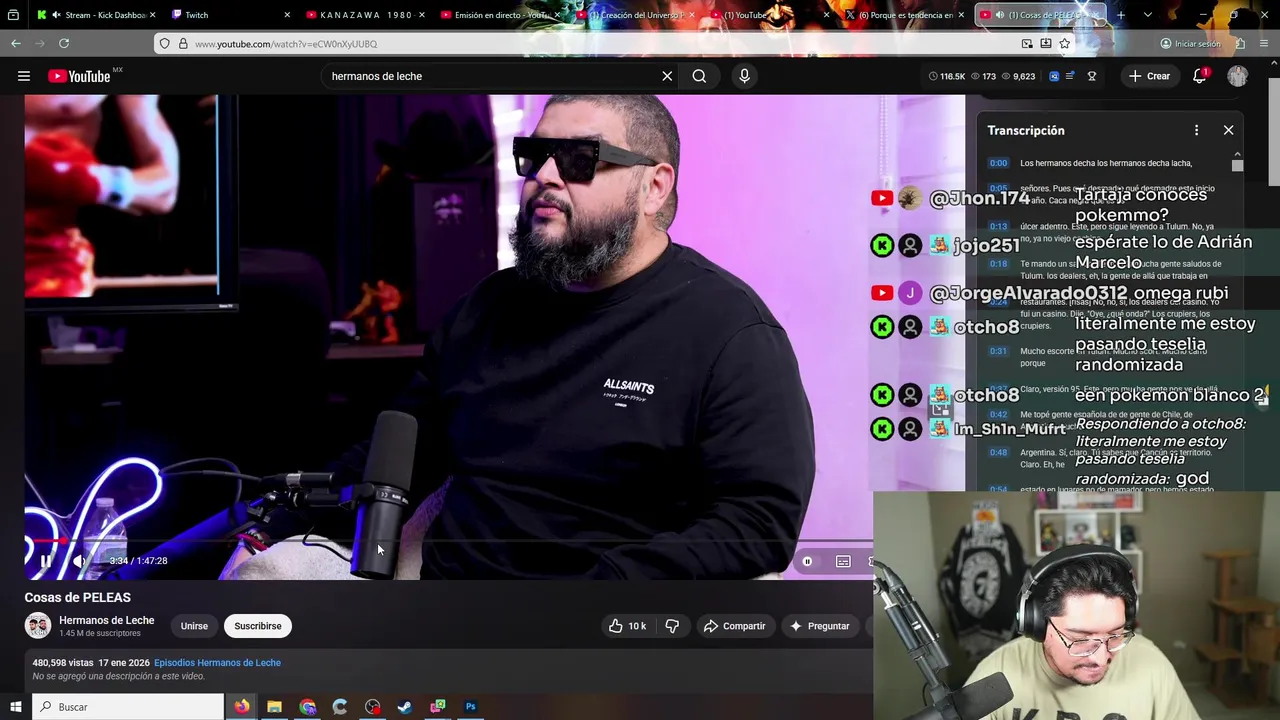Switch to the KANAZAWA 1980 tab
This screenshot has width=1280, height=720.
point(365,15)
